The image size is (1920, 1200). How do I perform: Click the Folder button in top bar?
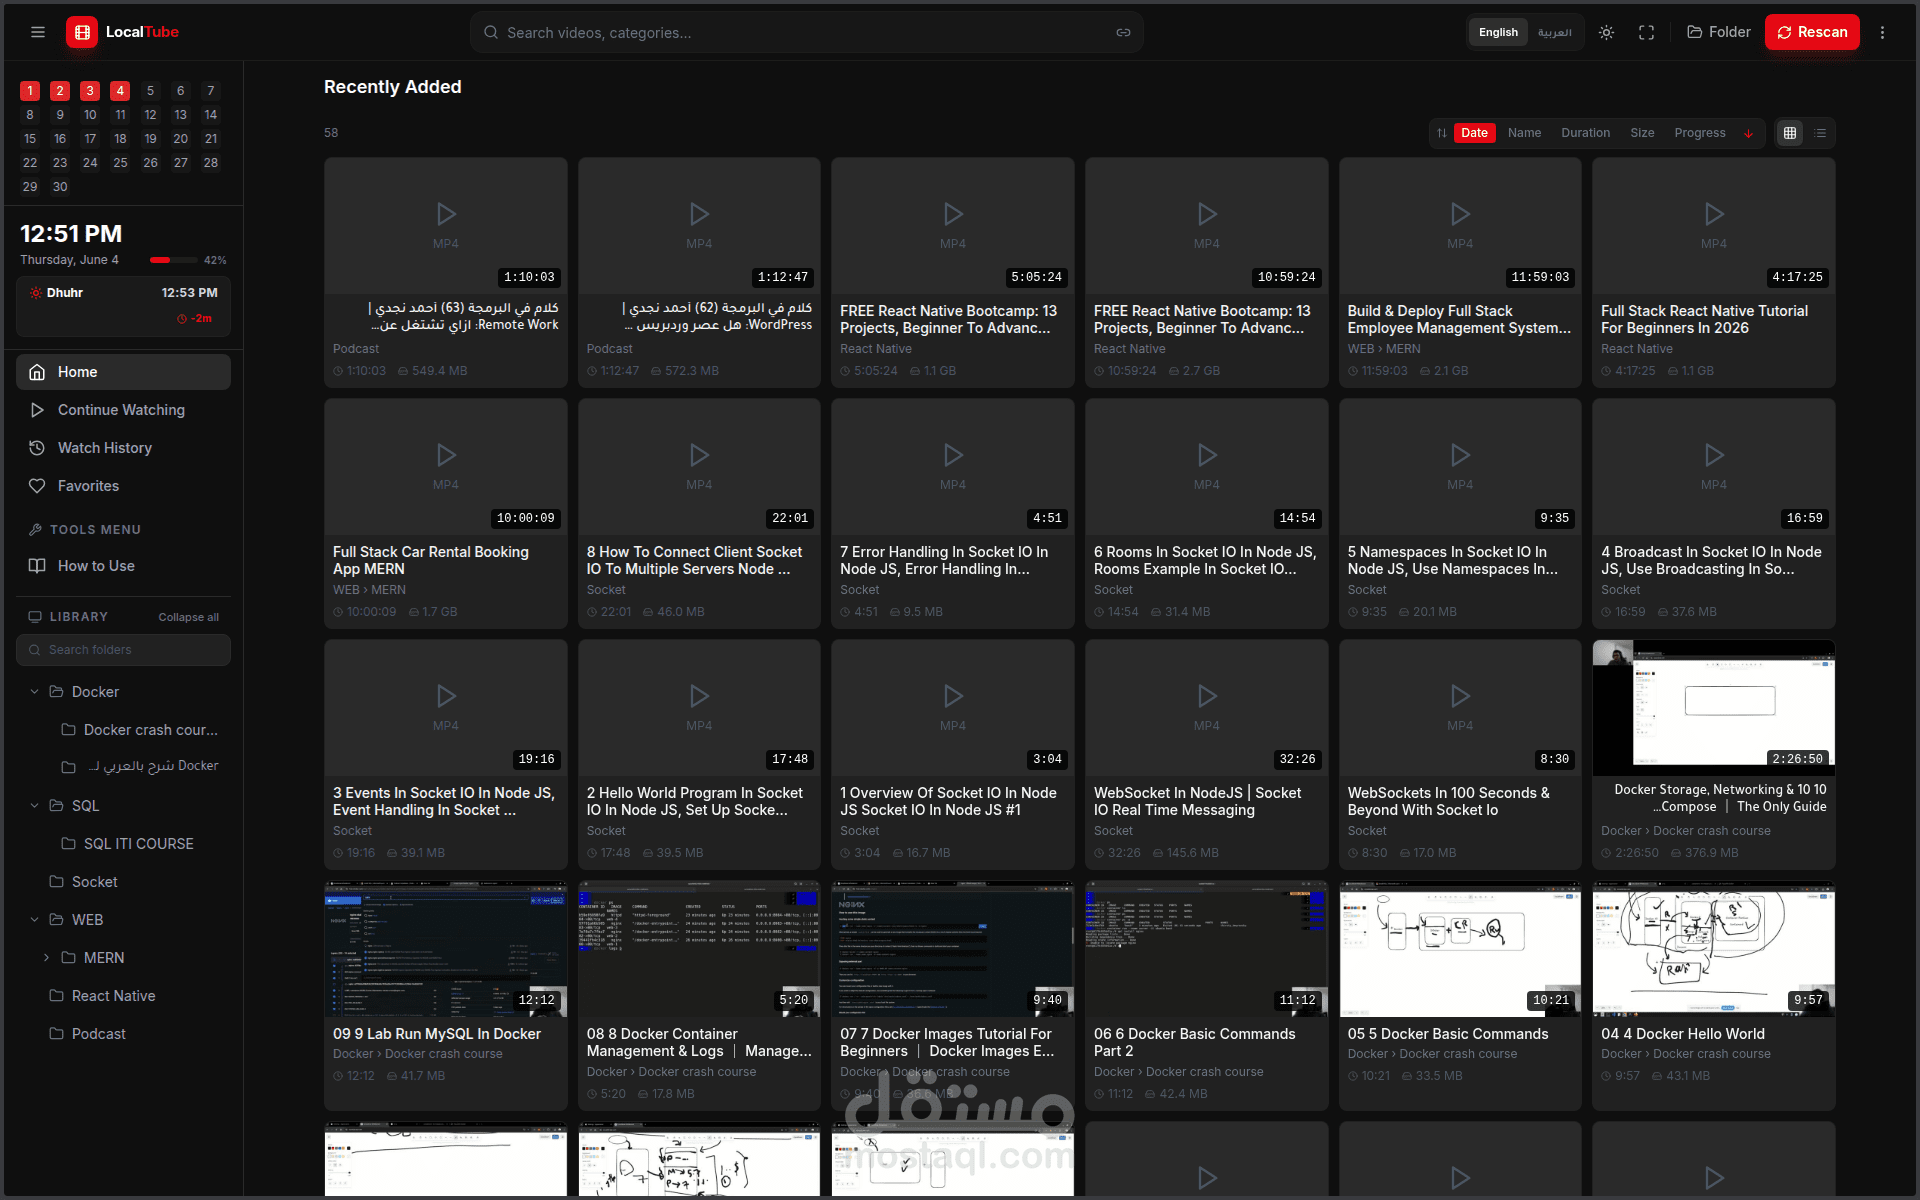point(1719,32)
